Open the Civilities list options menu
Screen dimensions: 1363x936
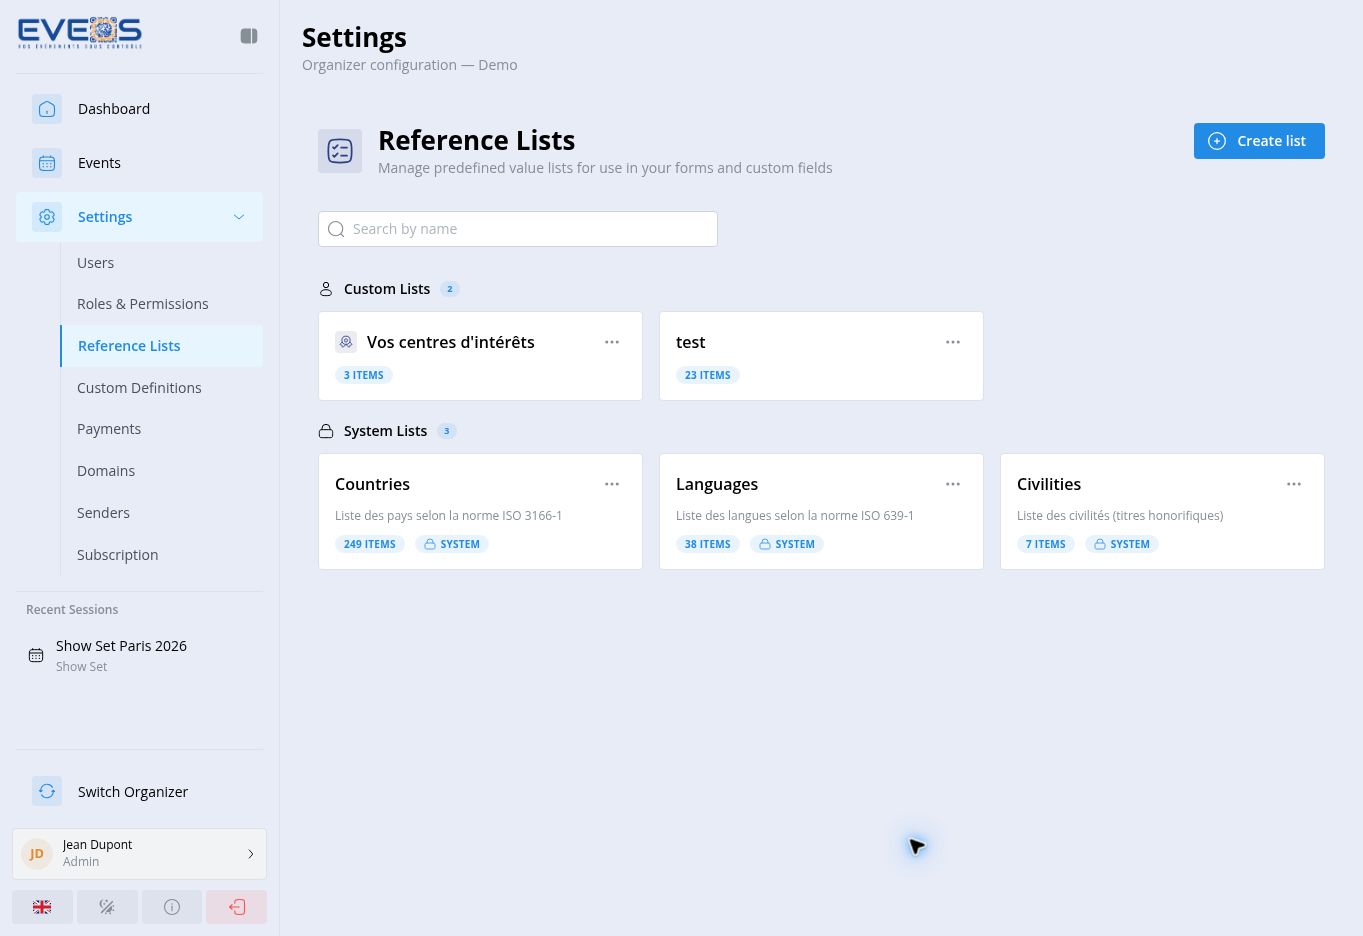(x=1294, y=484)
